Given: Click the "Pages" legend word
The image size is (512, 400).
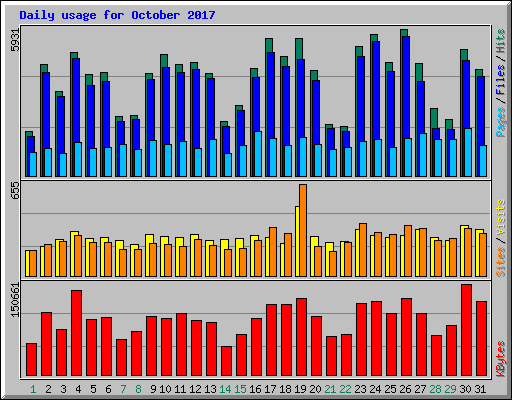Looking at the screenshot, I should click(x=500, y=122).
